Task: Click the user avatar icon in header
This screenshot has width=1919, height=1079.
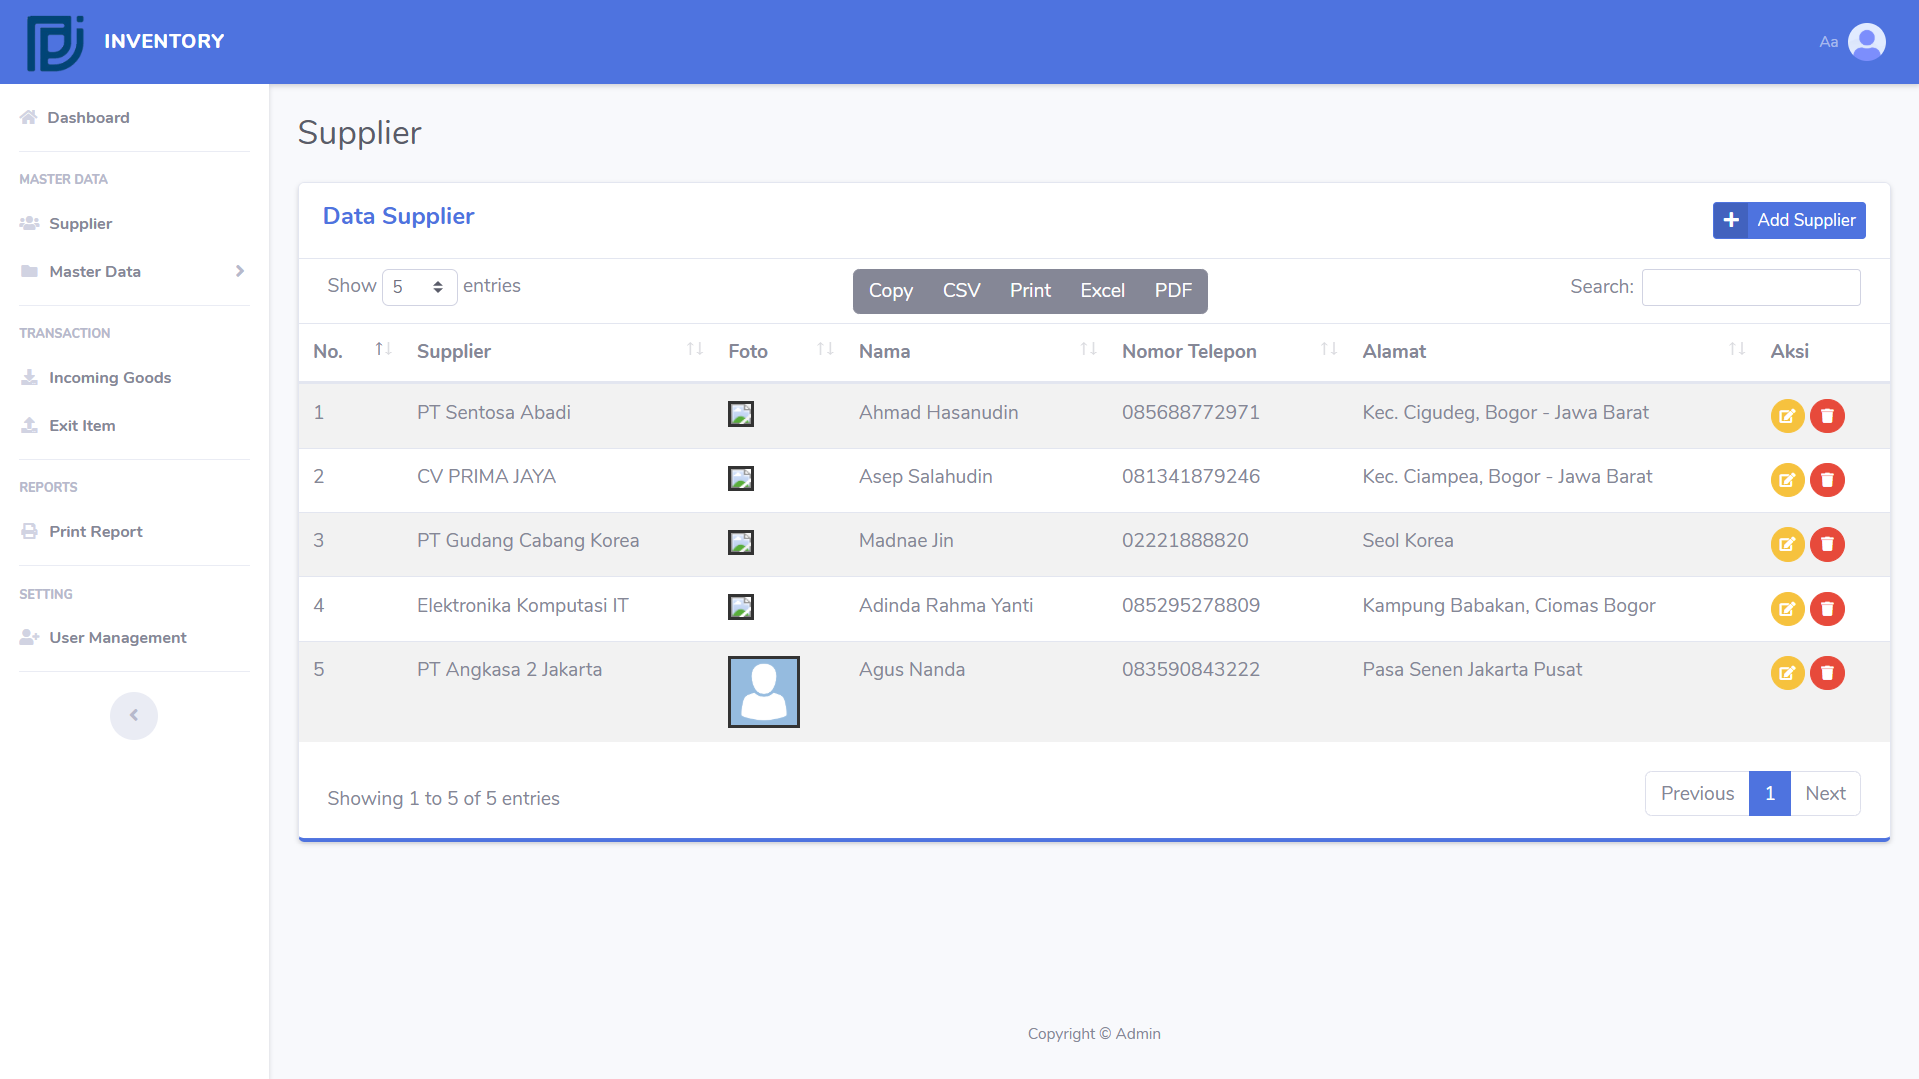Action: [1866, 42]
